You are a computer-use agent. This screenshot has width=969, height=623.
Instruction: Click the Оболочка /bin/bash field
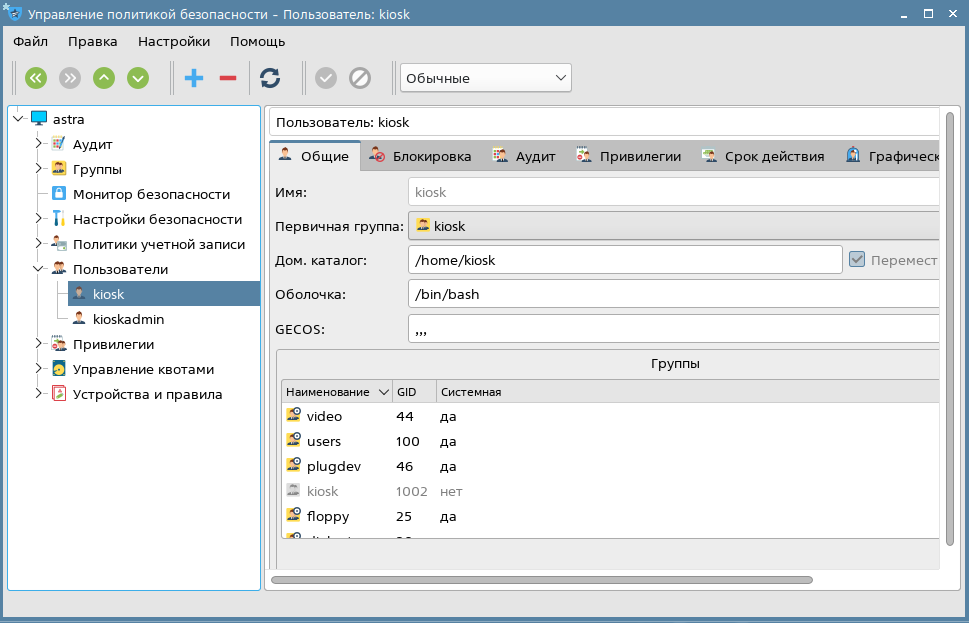pos(673,294)
